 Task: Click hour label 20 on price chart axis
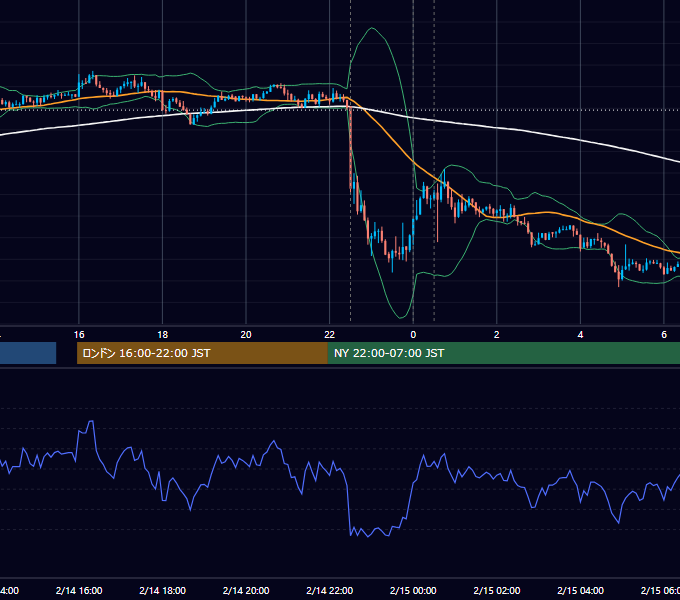tap(246, 335)
